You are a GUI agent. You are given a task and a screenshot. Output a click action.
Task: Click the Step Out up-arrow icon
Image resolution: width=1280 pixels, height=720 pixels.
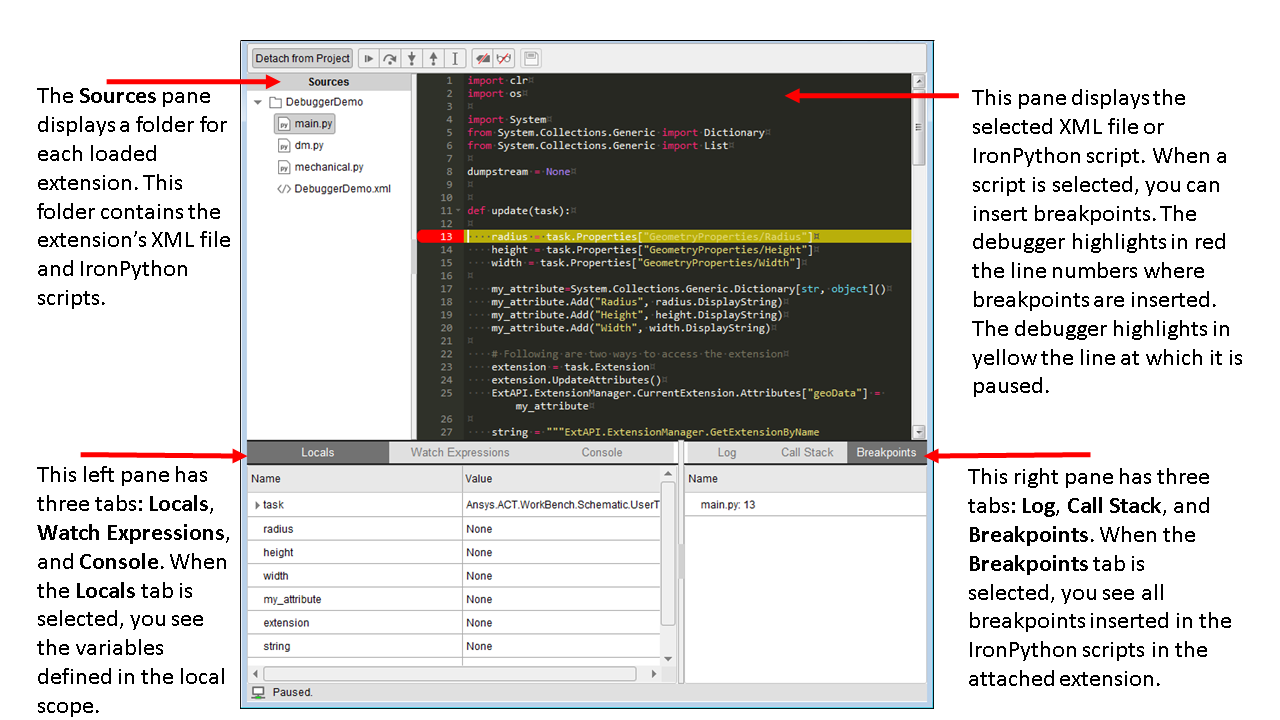(433, 59)
